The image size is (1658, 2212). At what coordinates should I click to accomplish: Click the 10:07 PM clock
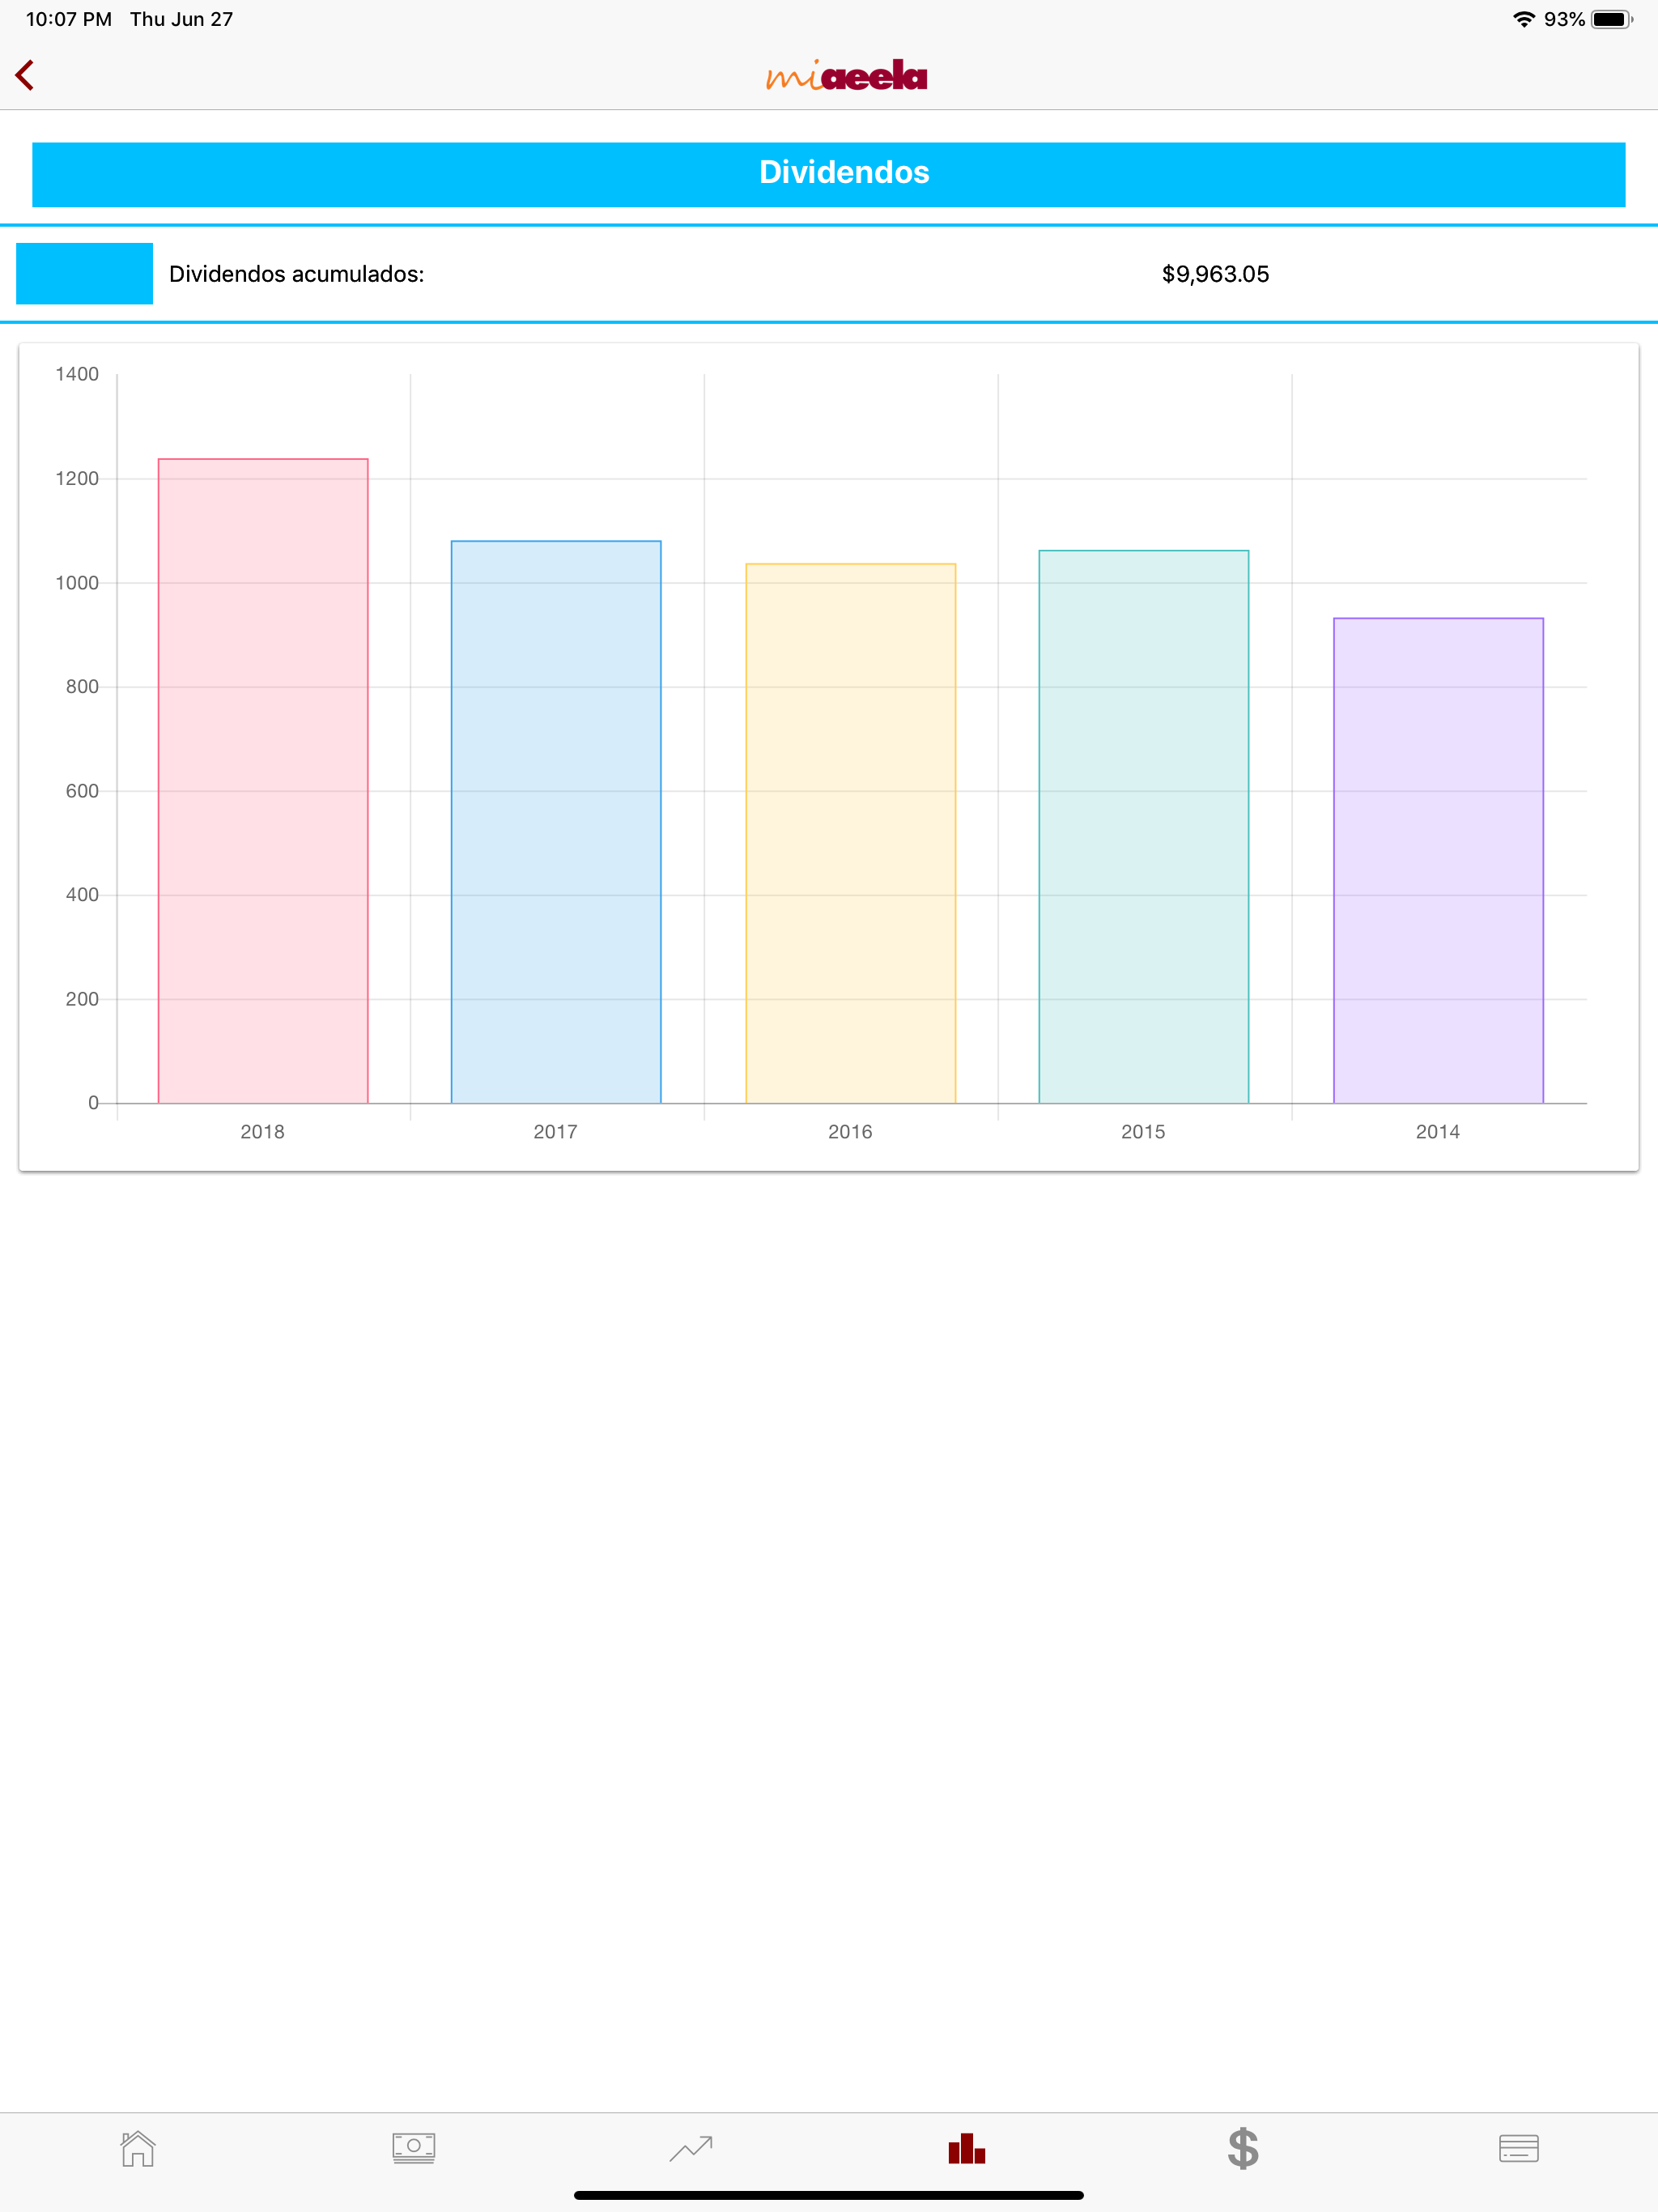[x=68, y=19]
